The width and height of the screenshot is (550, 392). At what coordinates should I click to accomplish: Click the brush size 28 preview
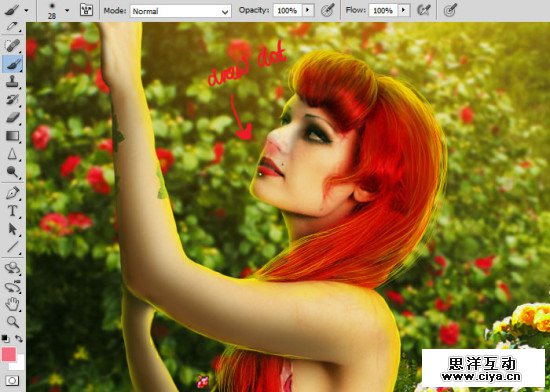[52, 11]
